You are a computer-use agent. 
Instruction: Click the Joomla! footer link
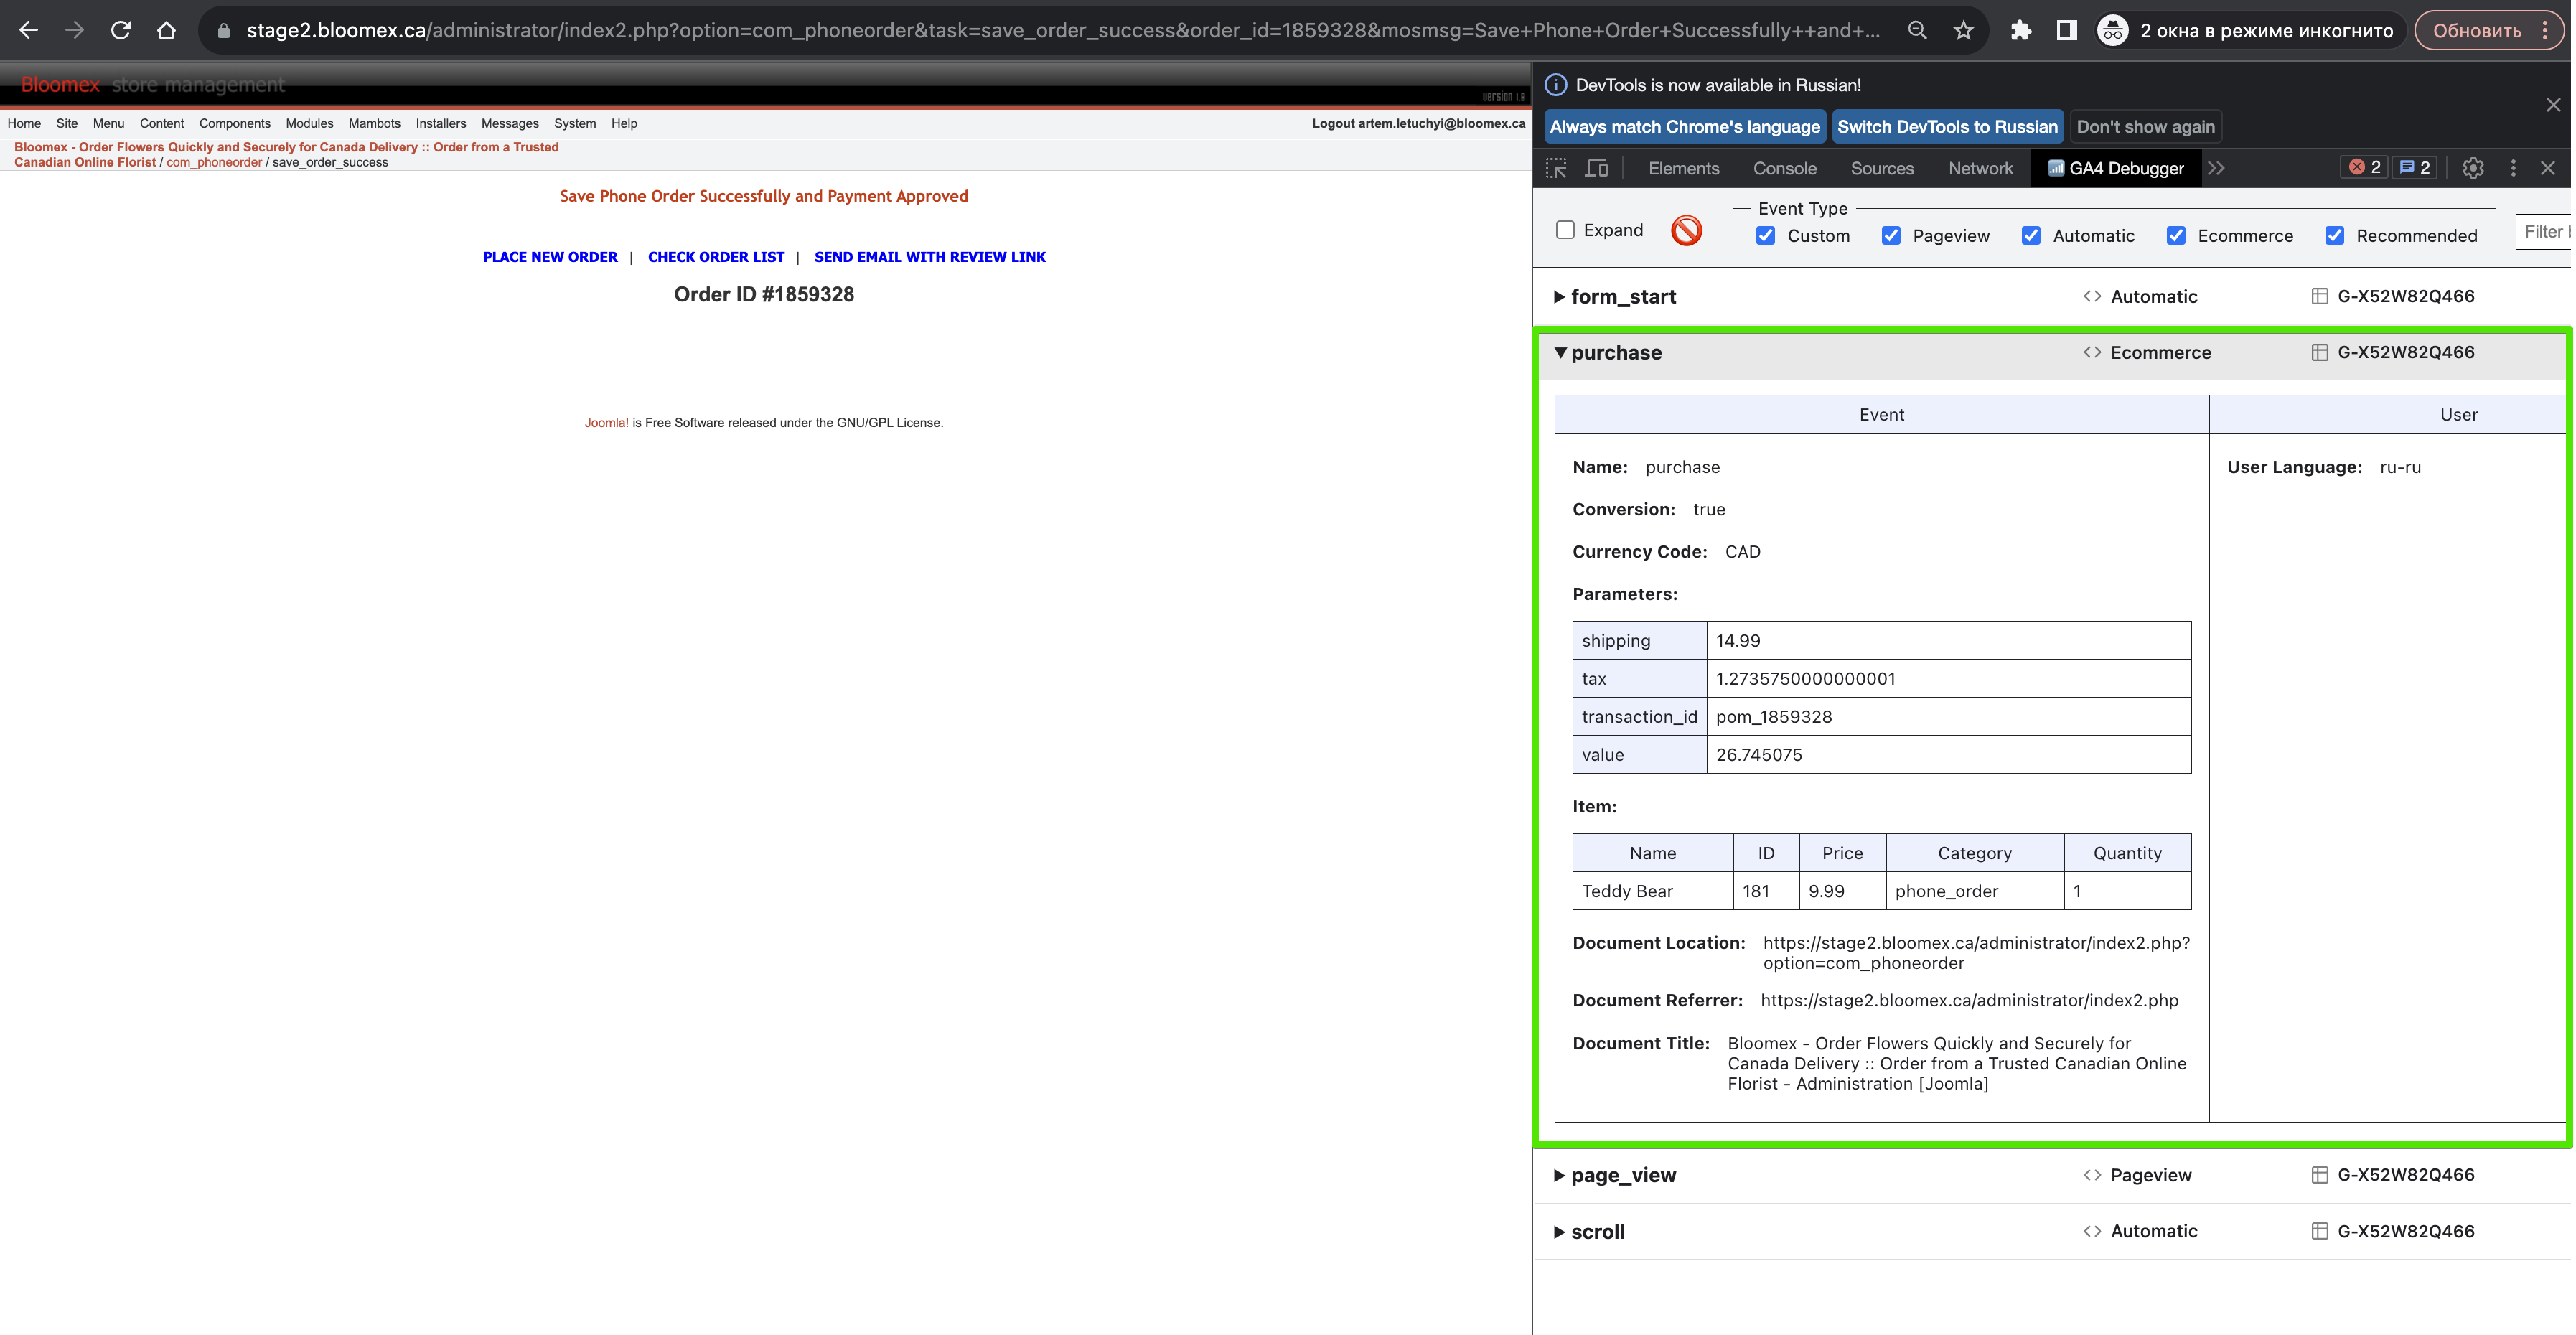606,423
